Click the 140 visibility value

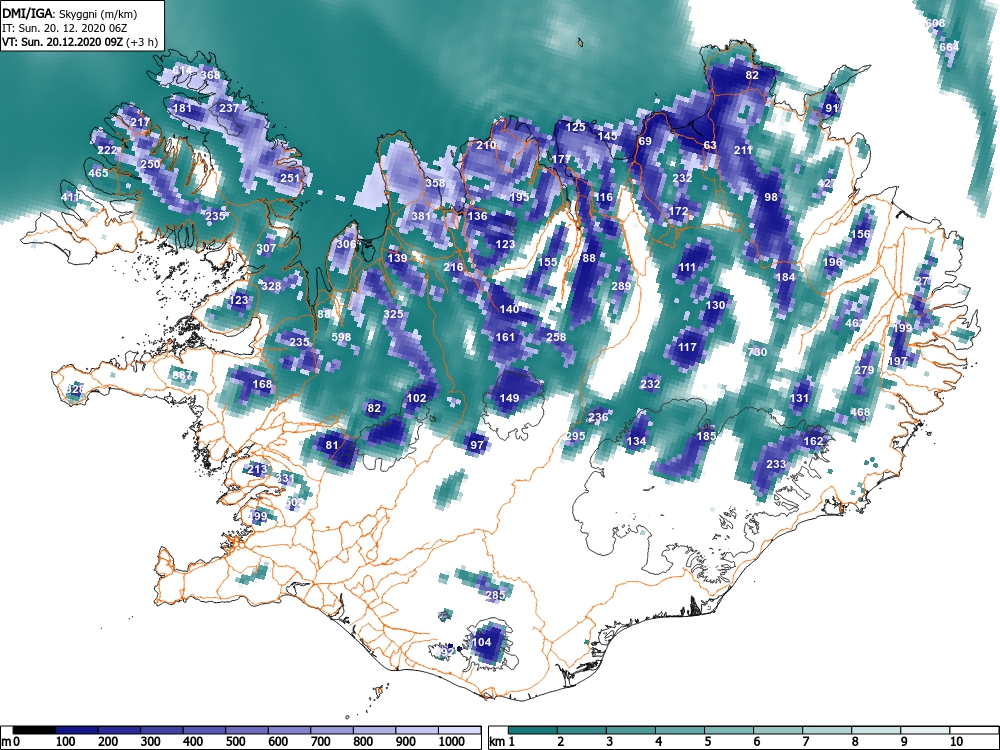(509, 309)
